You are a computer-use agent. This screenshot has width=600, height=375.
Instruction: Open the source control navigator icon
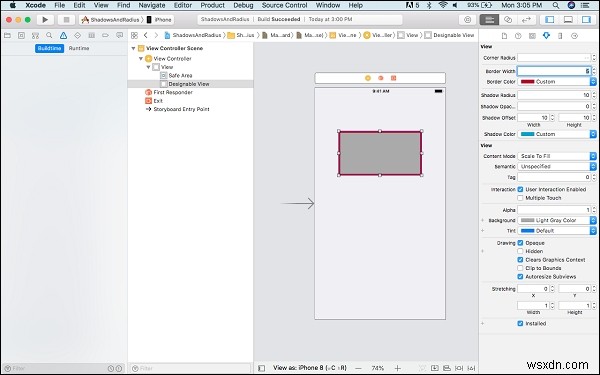tap(21, 35)
